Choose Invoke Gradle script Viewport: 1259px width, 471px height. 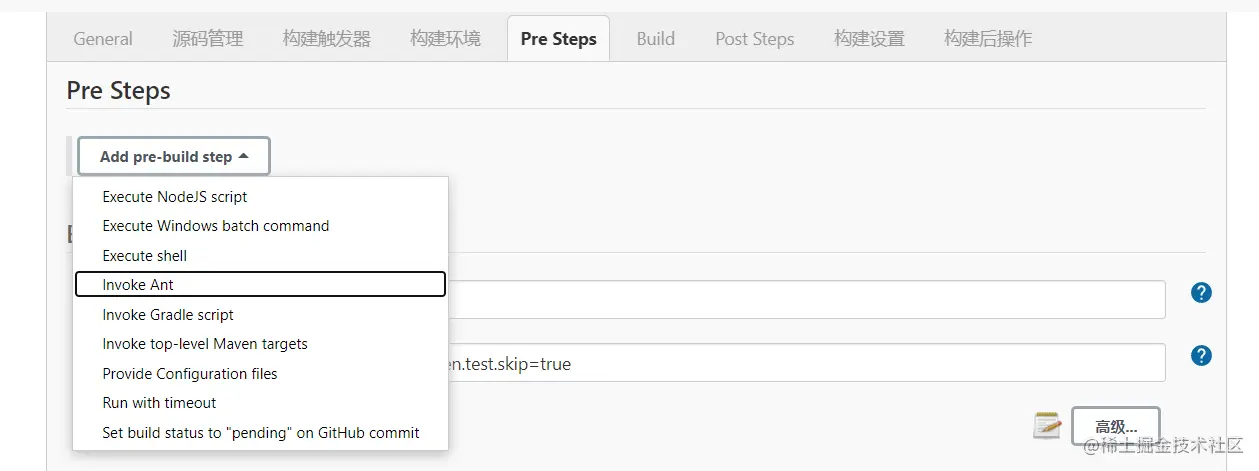tap(168, 315)
